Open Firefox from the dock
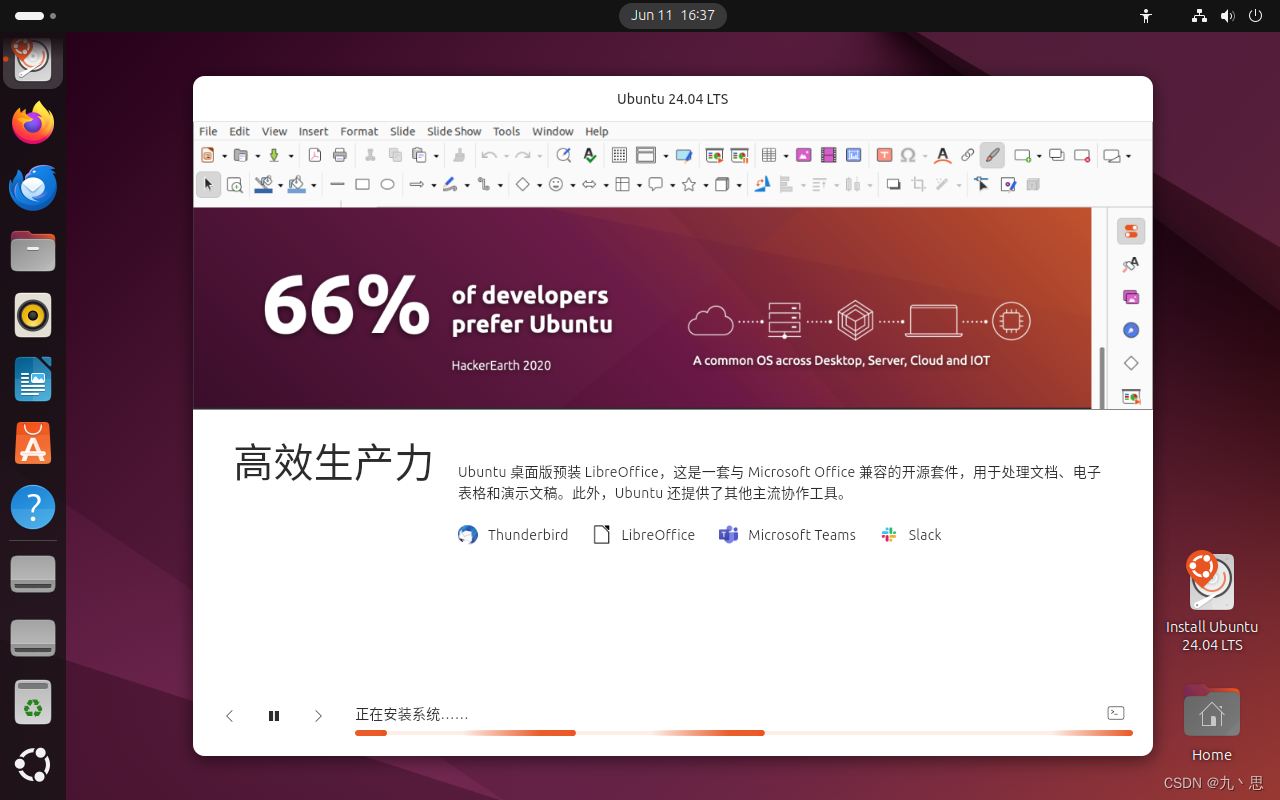1280x800 pixels. coord(33,123)
